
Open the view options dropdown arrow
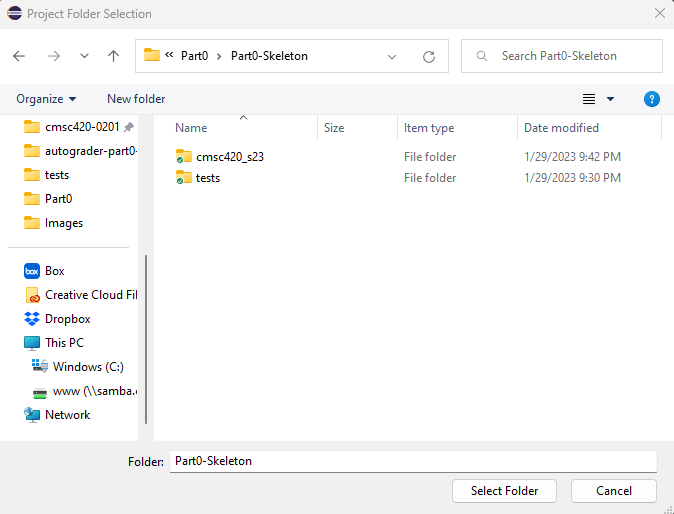[610, 99]
